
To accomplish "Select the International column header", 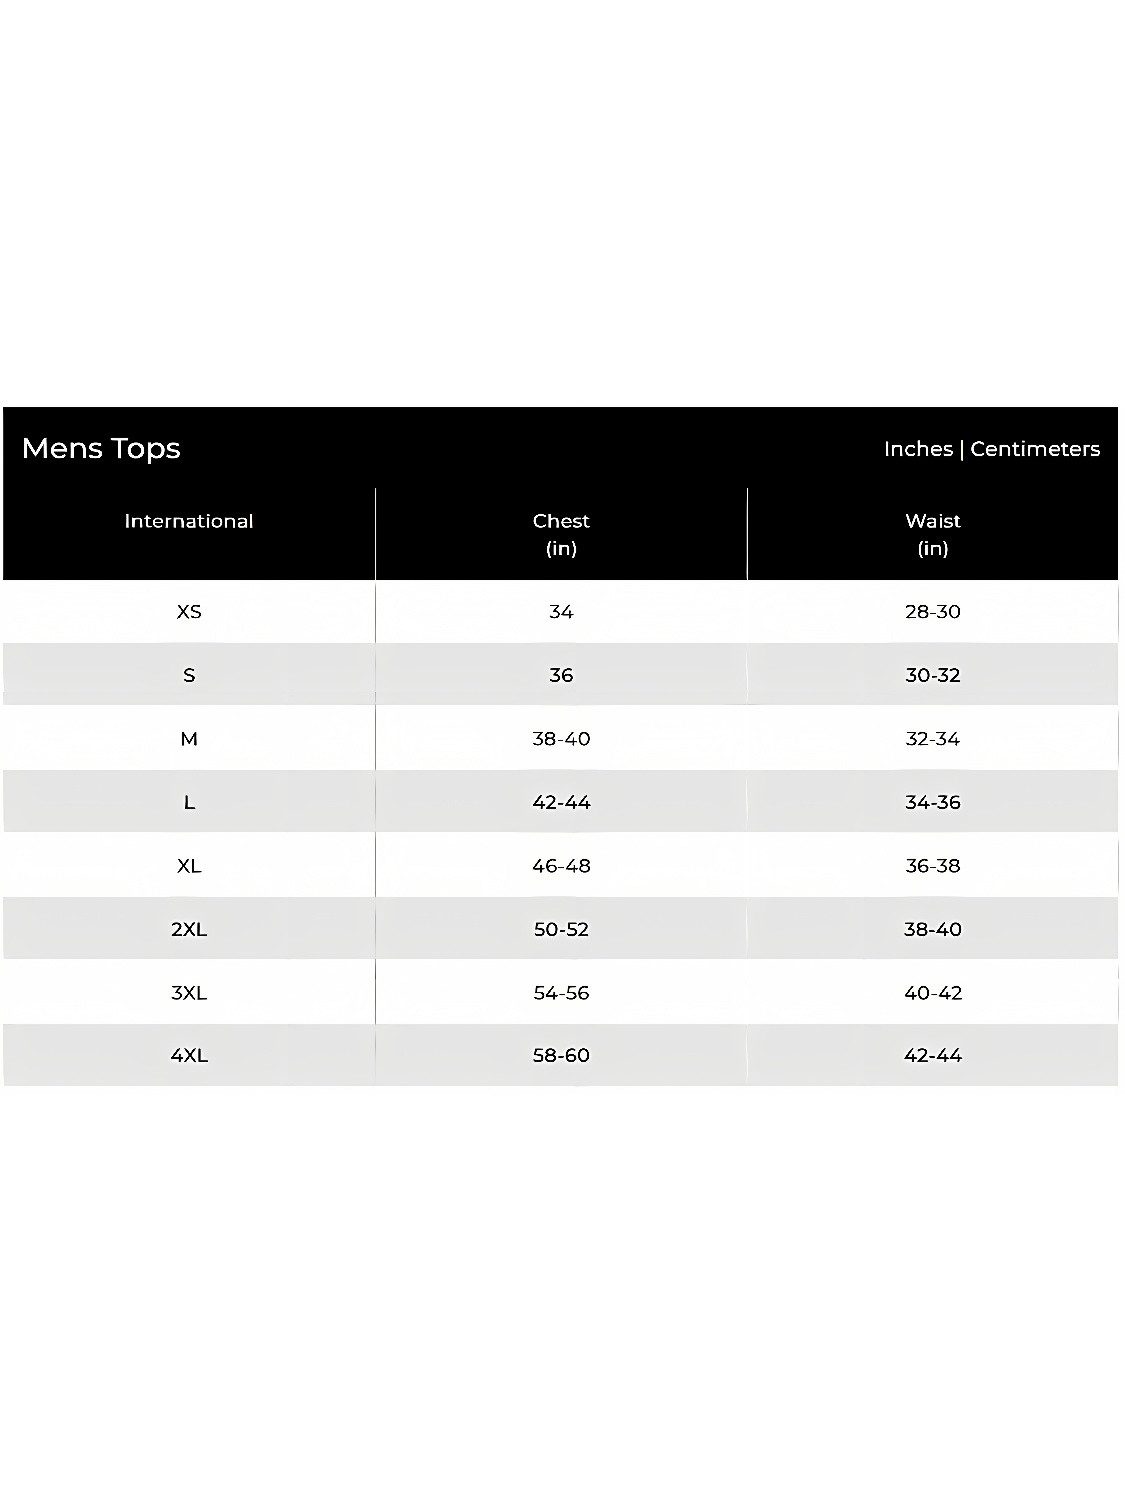I will click(189, 521).
